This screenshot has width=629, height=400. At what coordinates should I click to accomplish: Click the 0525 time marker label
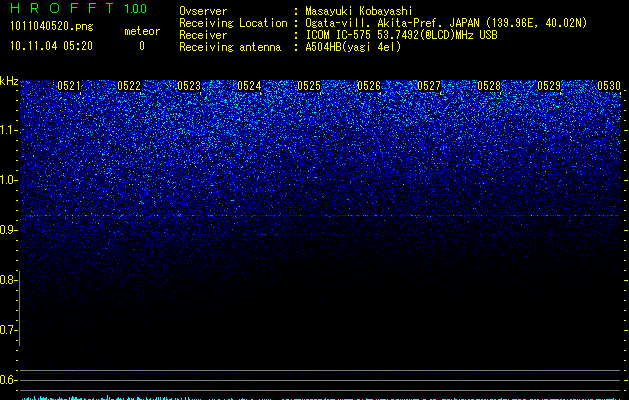[x=309, y=86]
